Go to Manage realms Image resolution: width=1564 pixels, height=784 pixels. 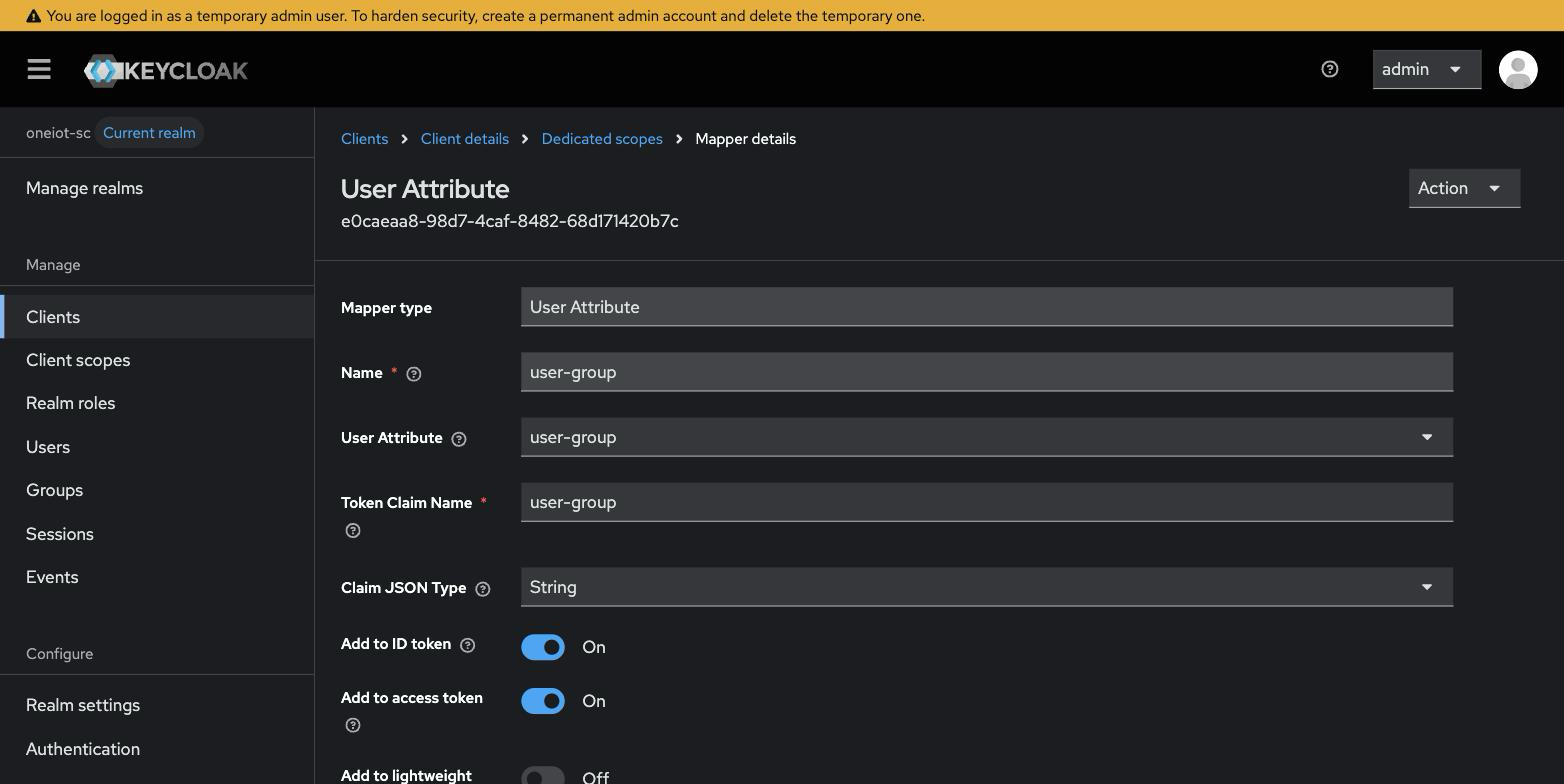tap(84, 188)
